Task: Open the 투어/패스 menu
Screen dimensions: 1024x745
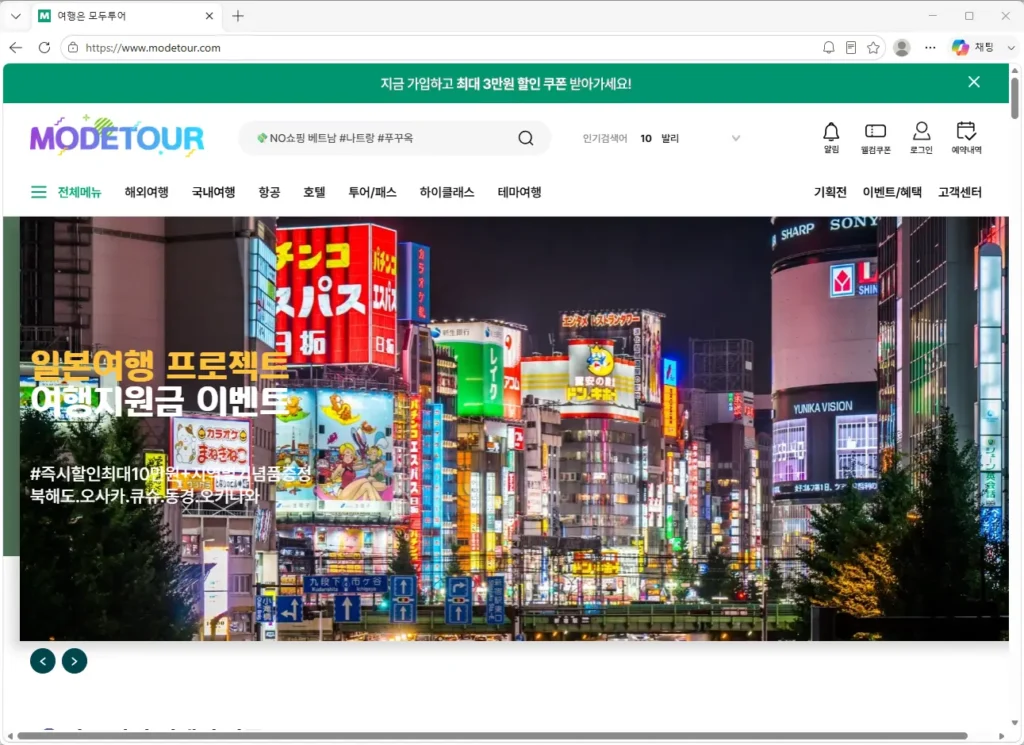Action: pyautogui.click(x=372, y=192)
